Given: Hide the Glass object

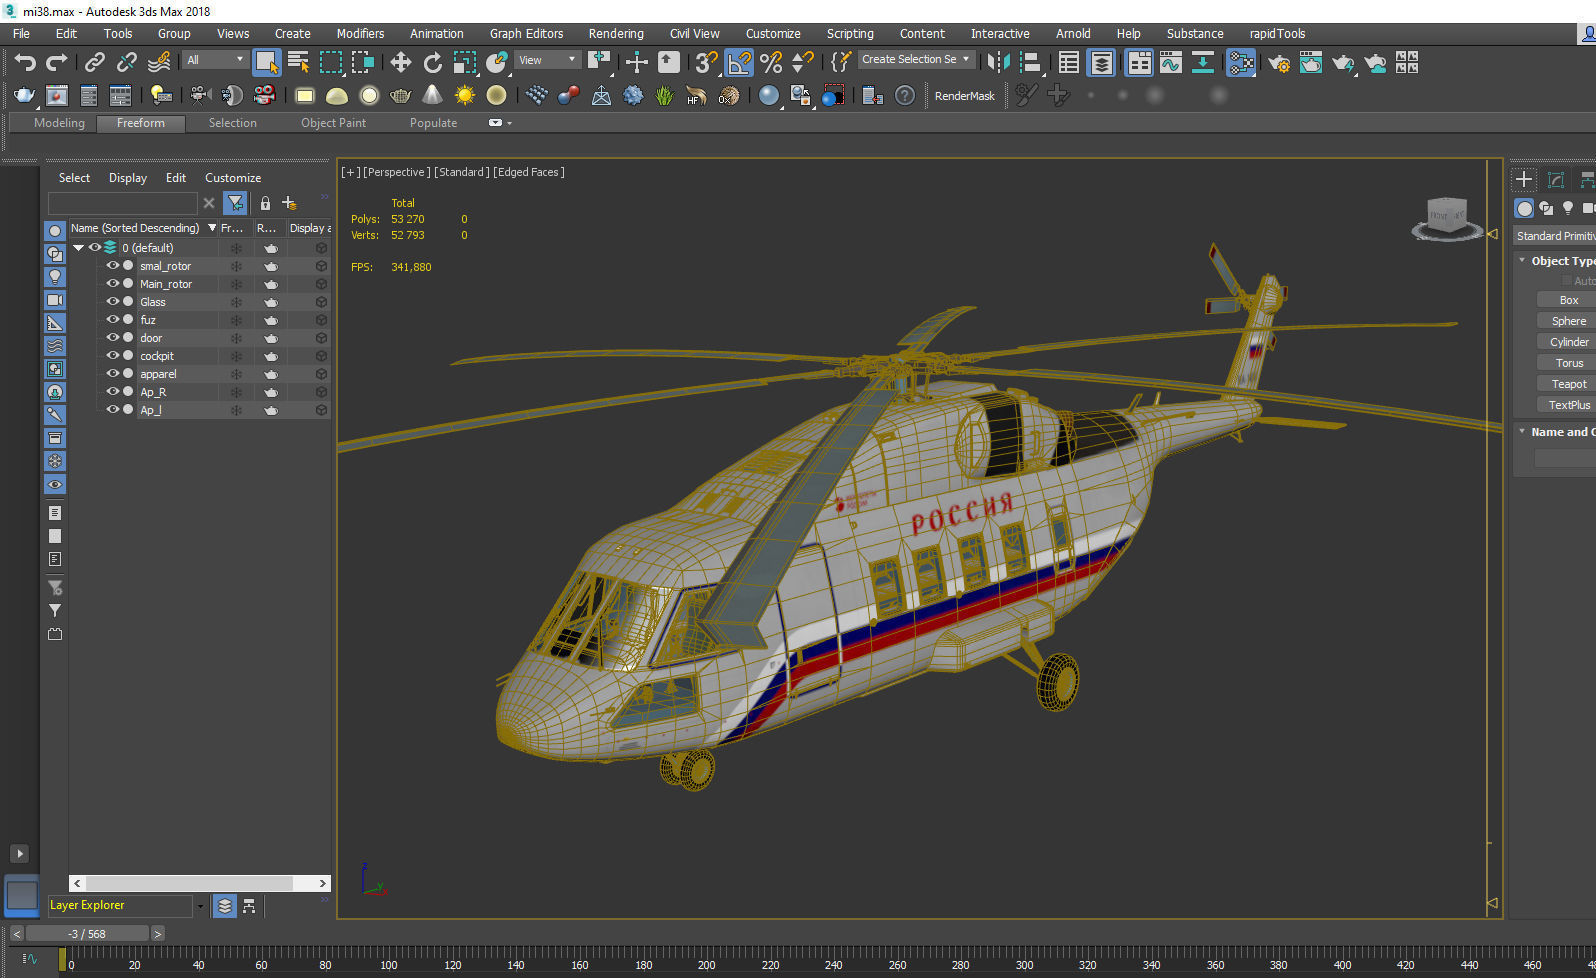Looking at the screenshot, I should click(113, 302).
